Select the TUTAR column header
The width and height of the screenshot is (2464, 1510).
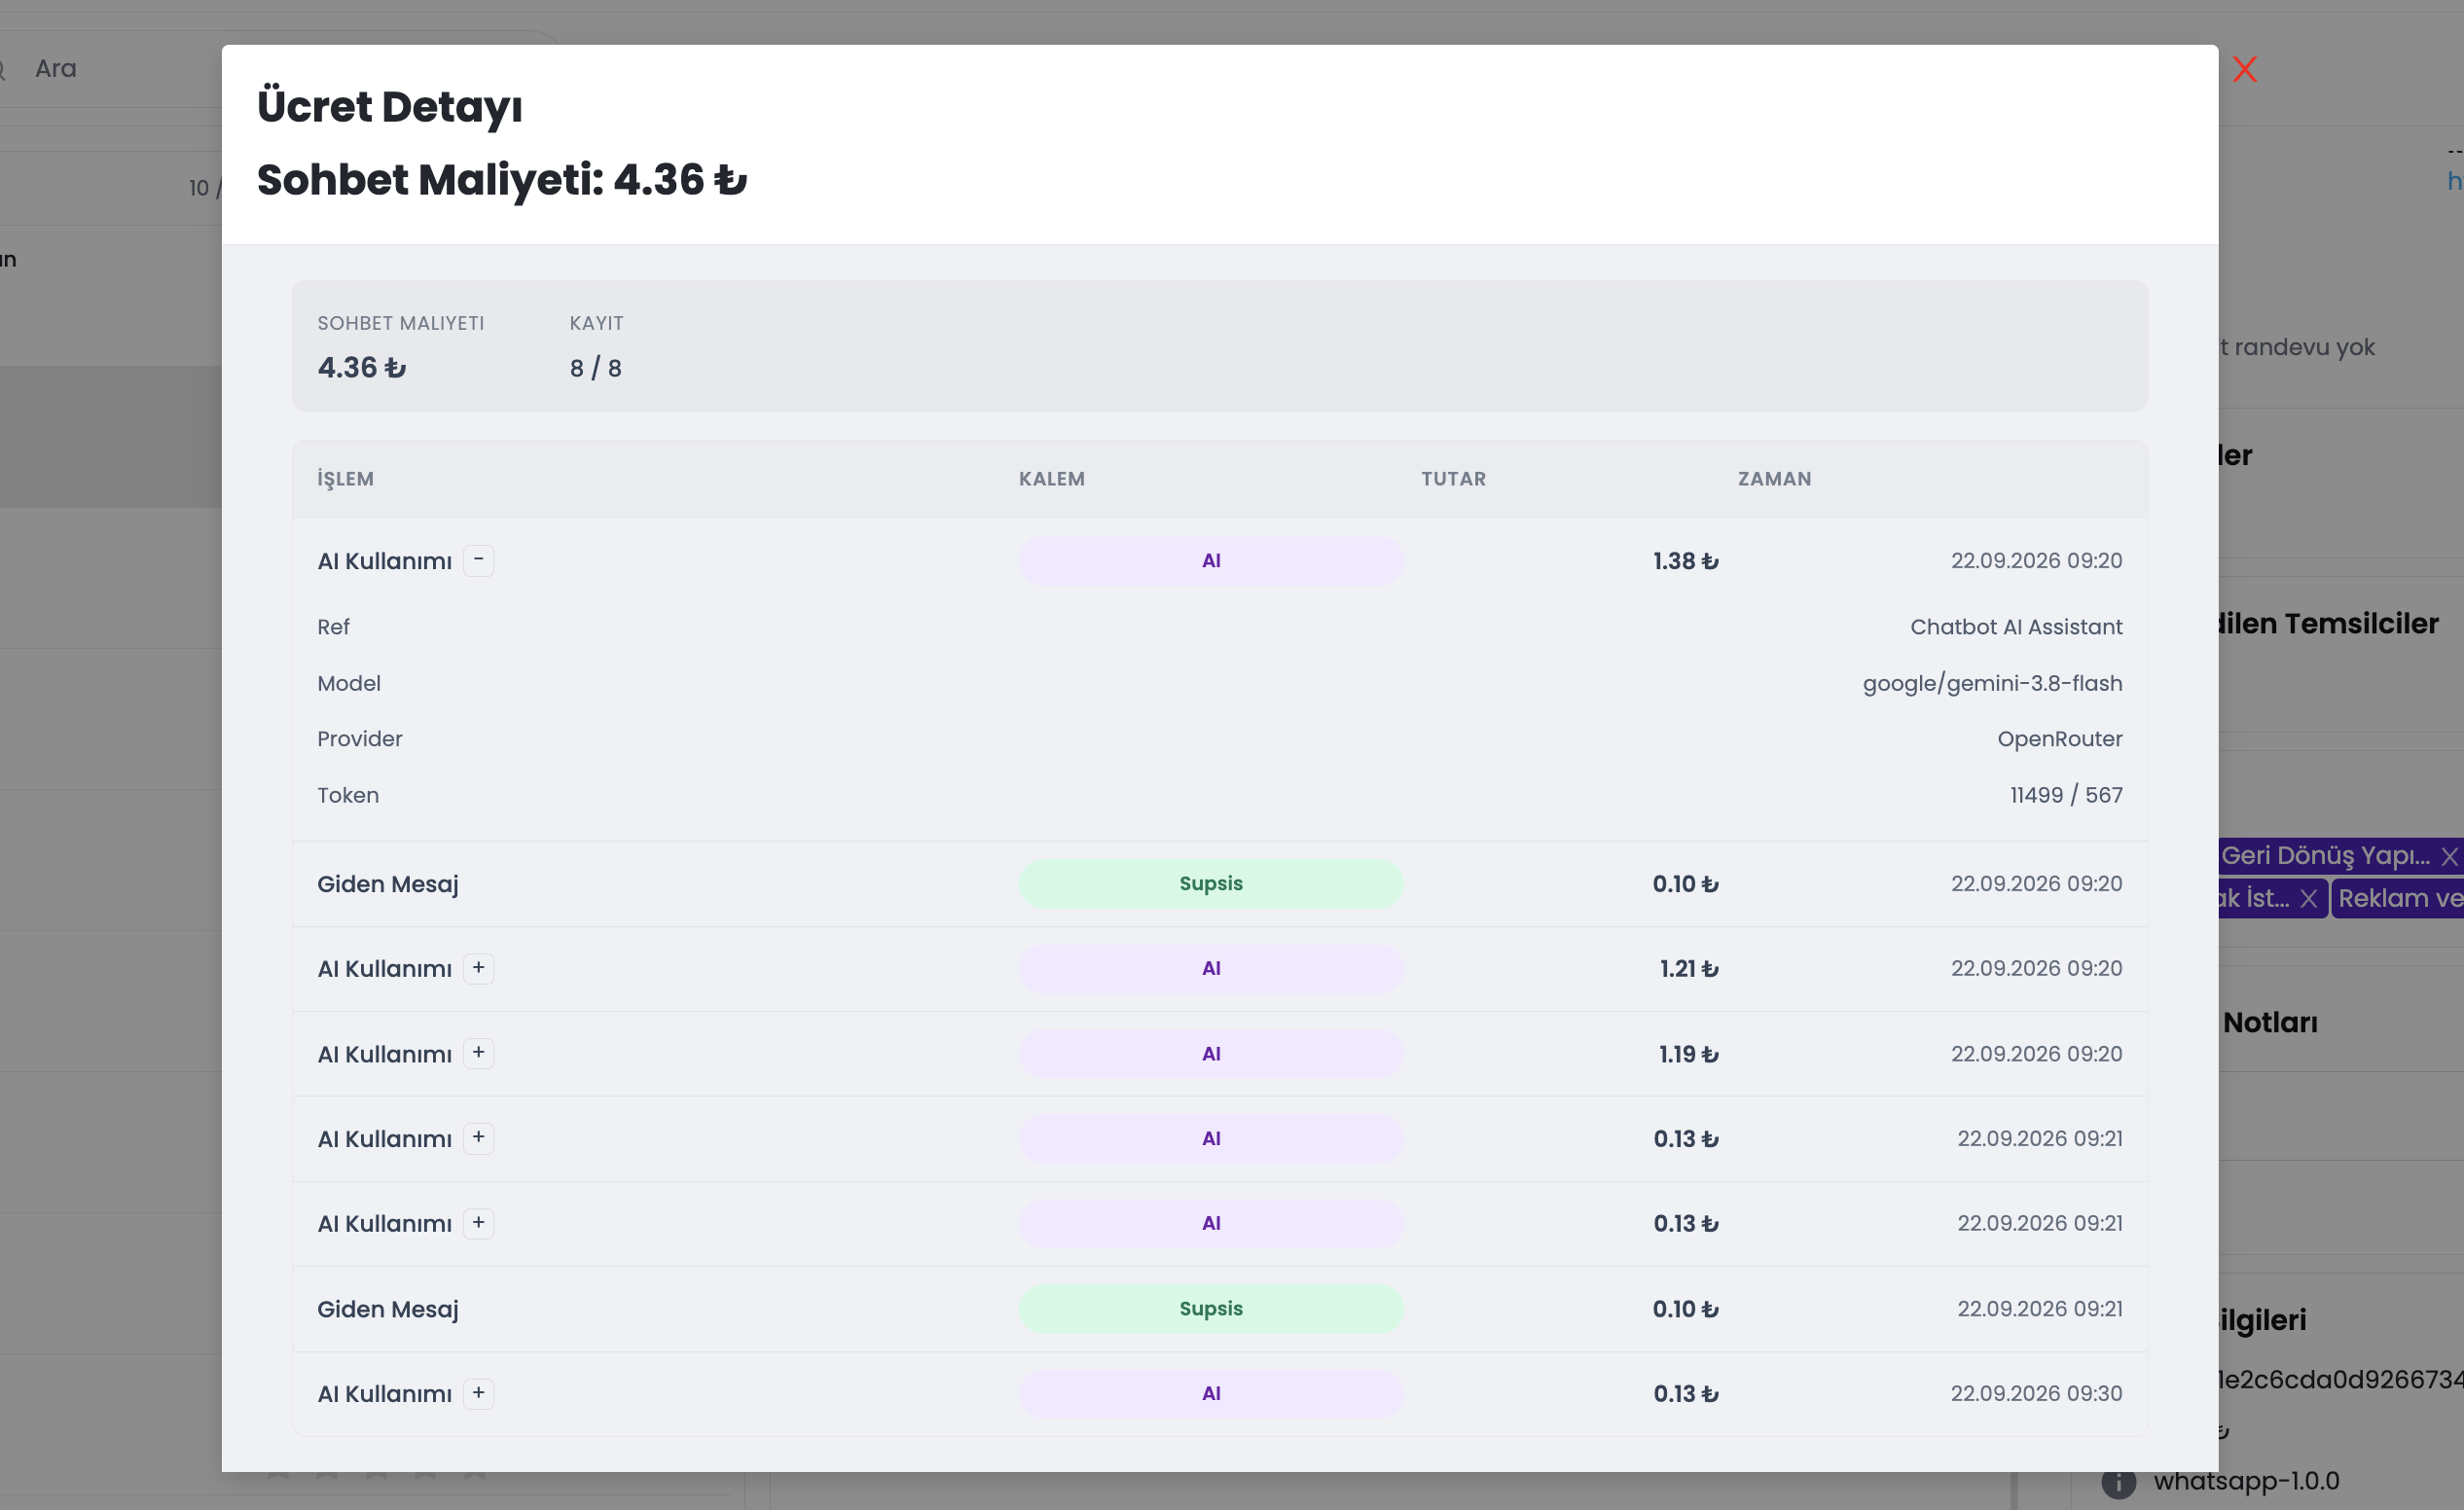[x=1454, y=479]
